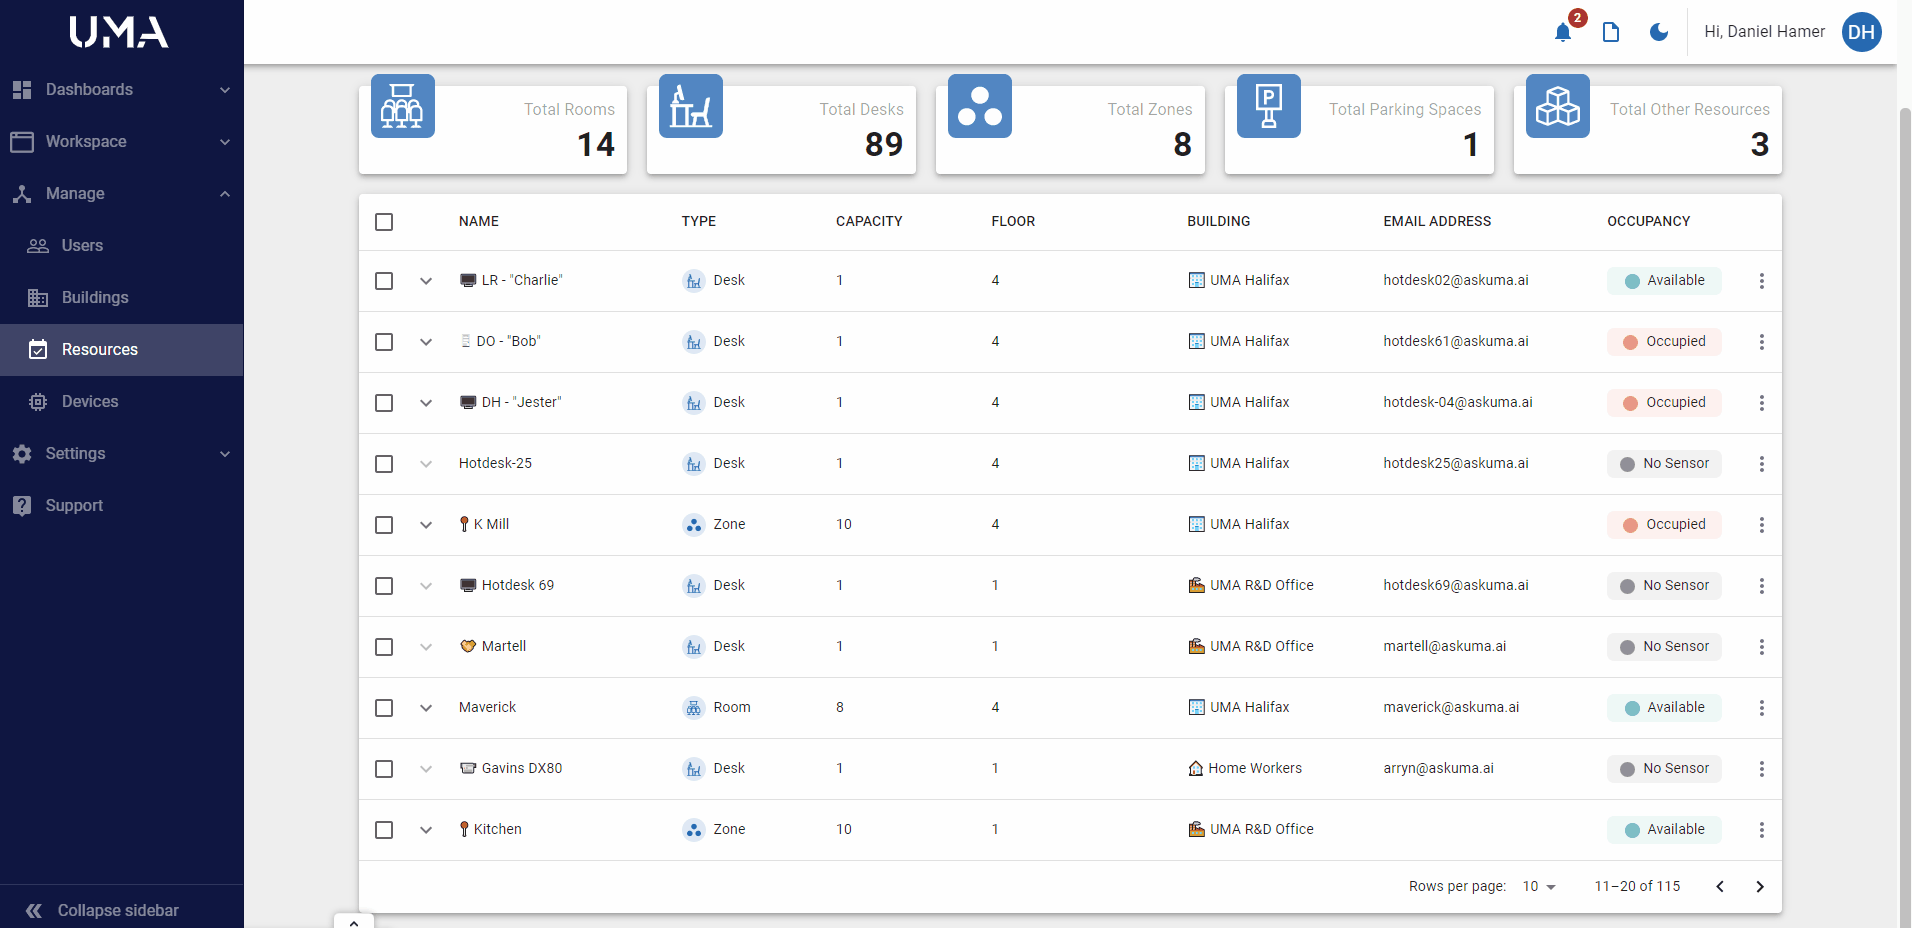Check the Hotdesk-25 row checkbox

(384, 464)
